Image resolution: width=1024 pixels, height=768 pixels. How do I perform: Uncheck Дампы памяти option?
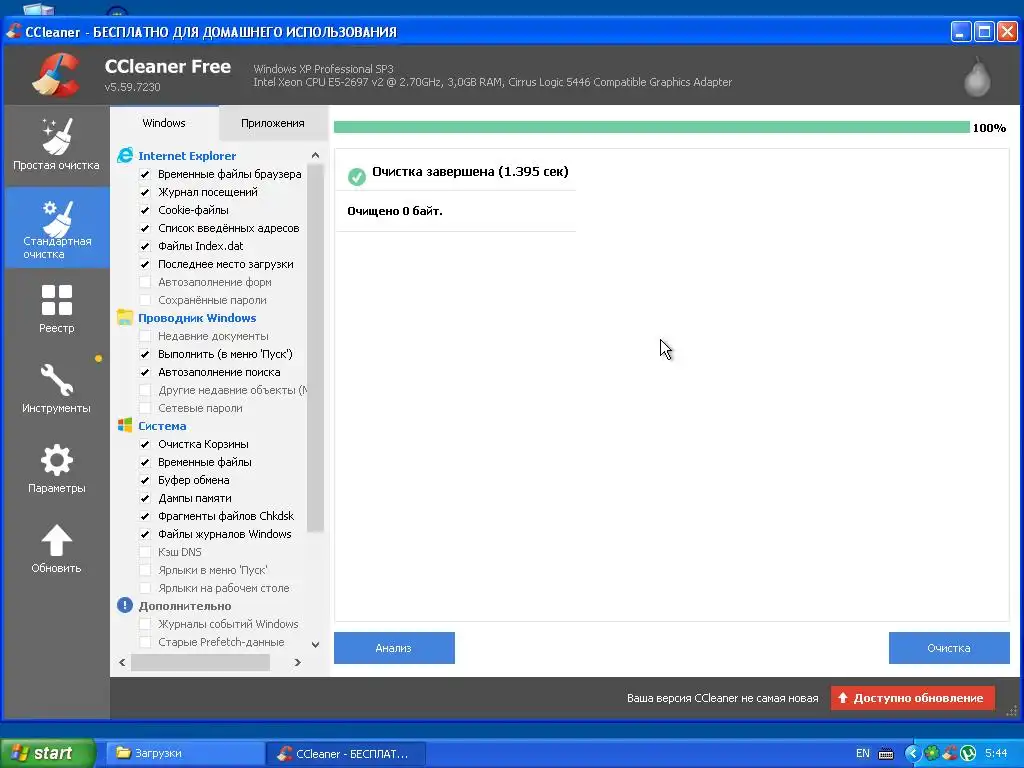coord(145,498)
